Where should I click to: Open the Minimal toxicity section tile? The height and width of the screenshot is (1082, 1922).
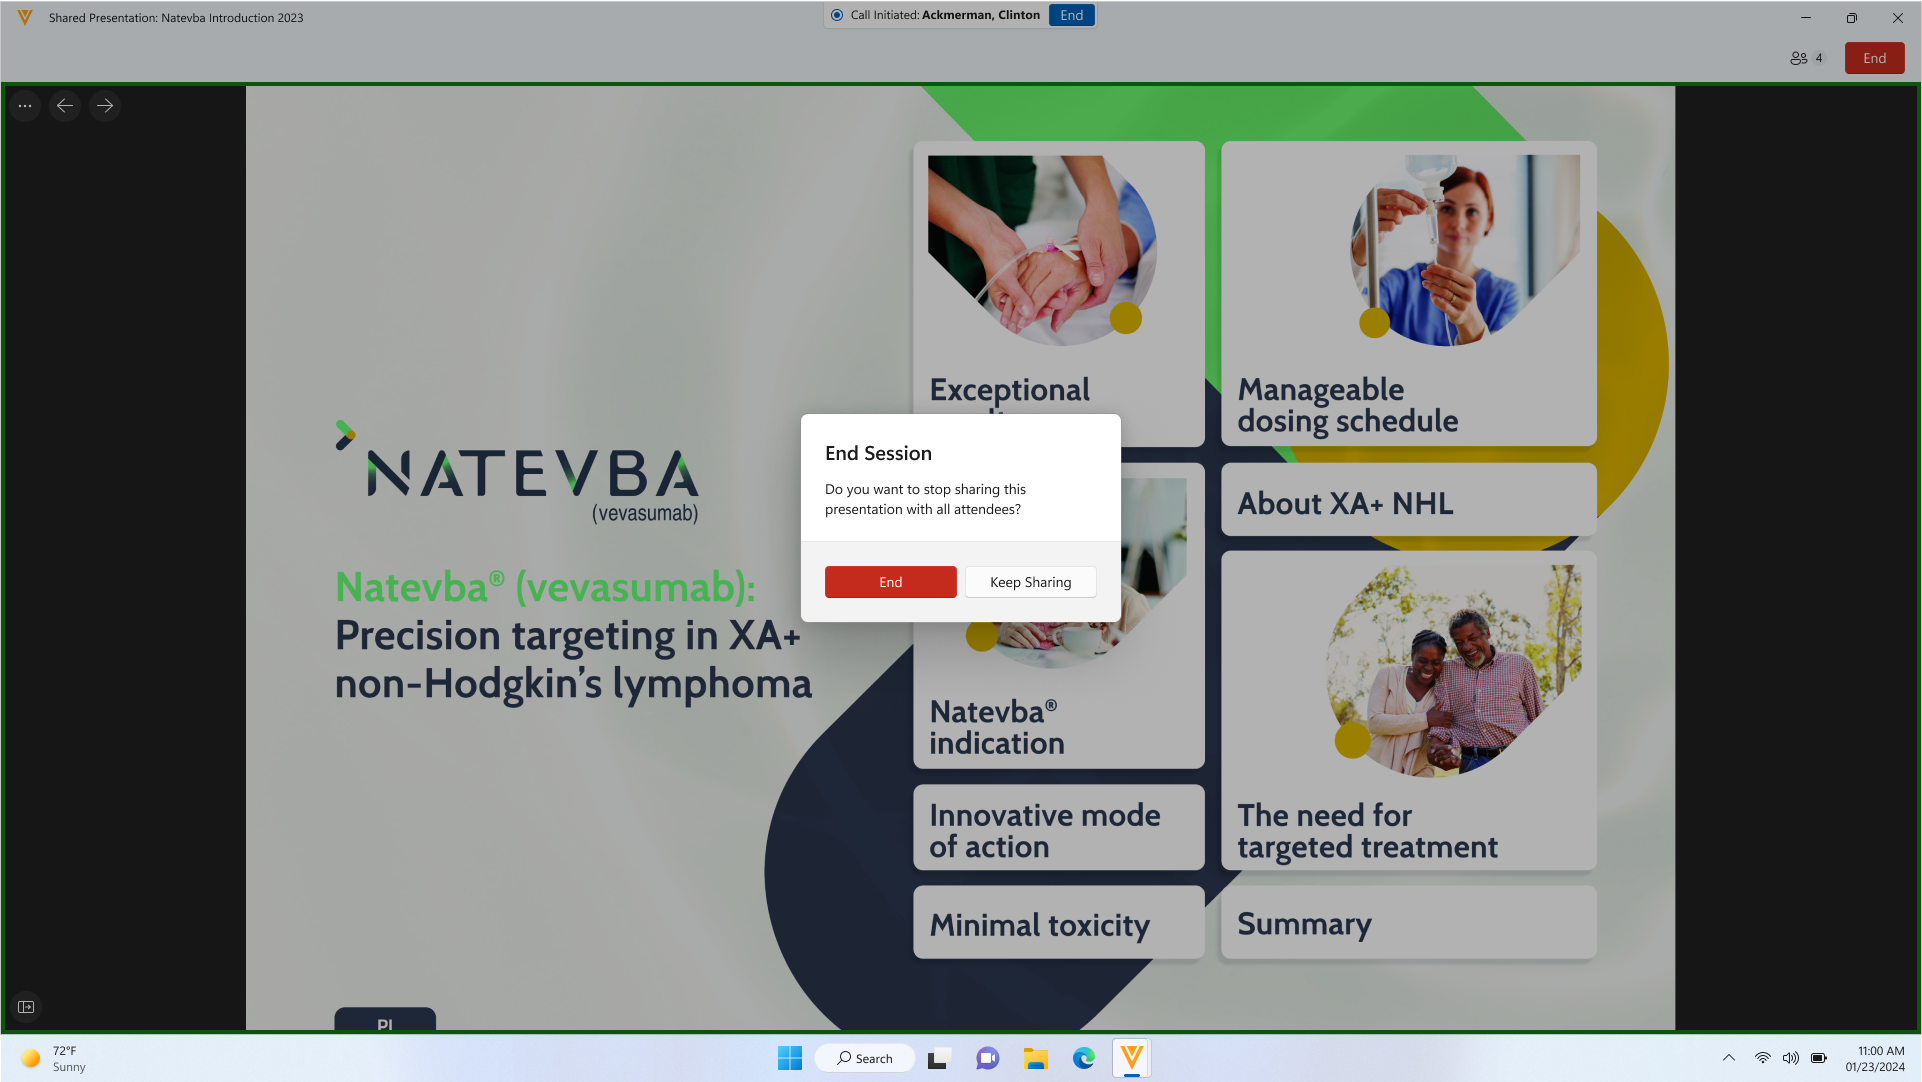coord(1058,925)
